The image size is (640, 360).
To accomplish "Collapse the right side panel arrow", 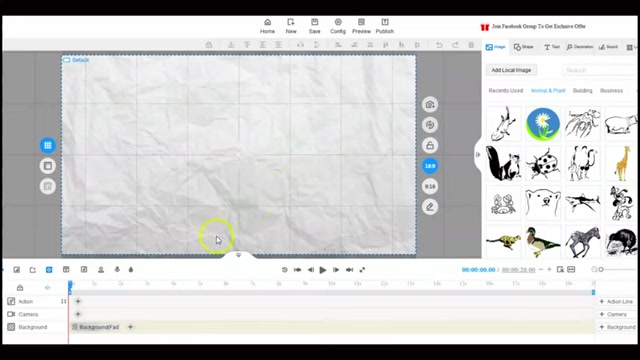I will (478, 155).
